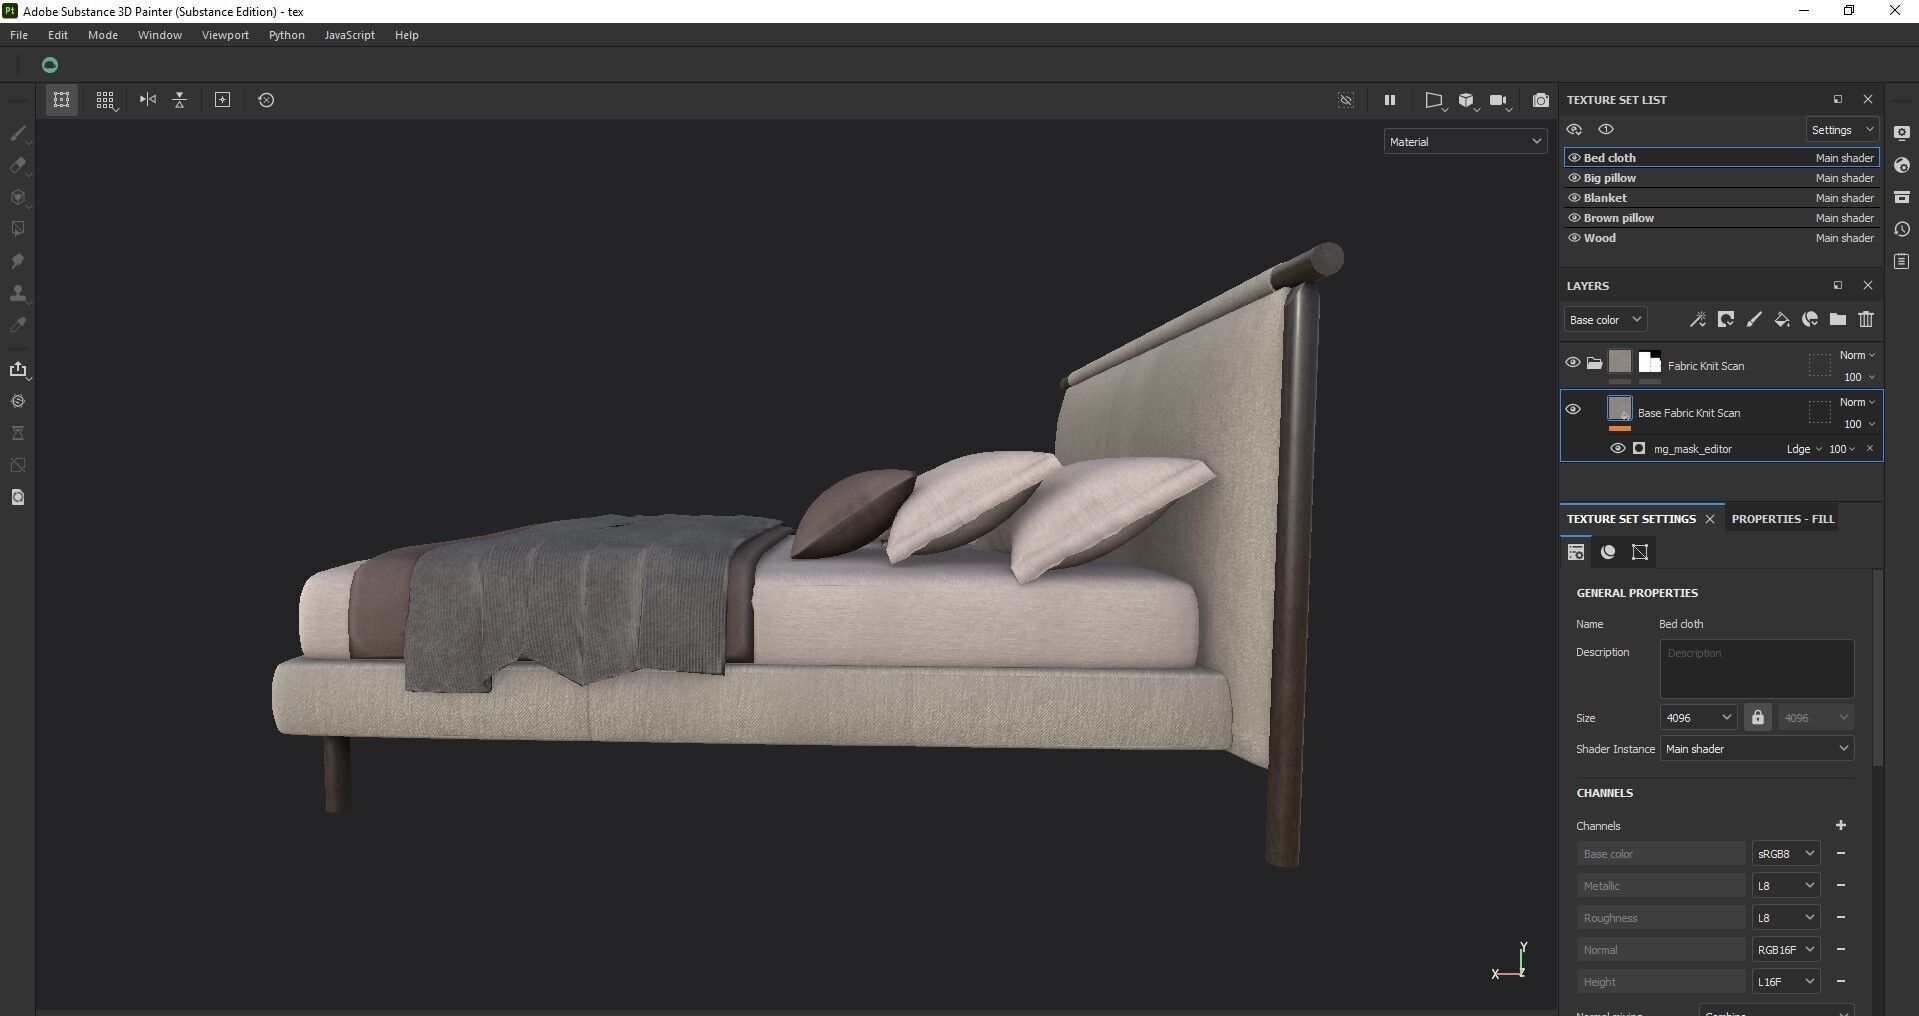Activate the selection frame icon in viewport toolbar

pyautogui.click(x=62, y=100)
